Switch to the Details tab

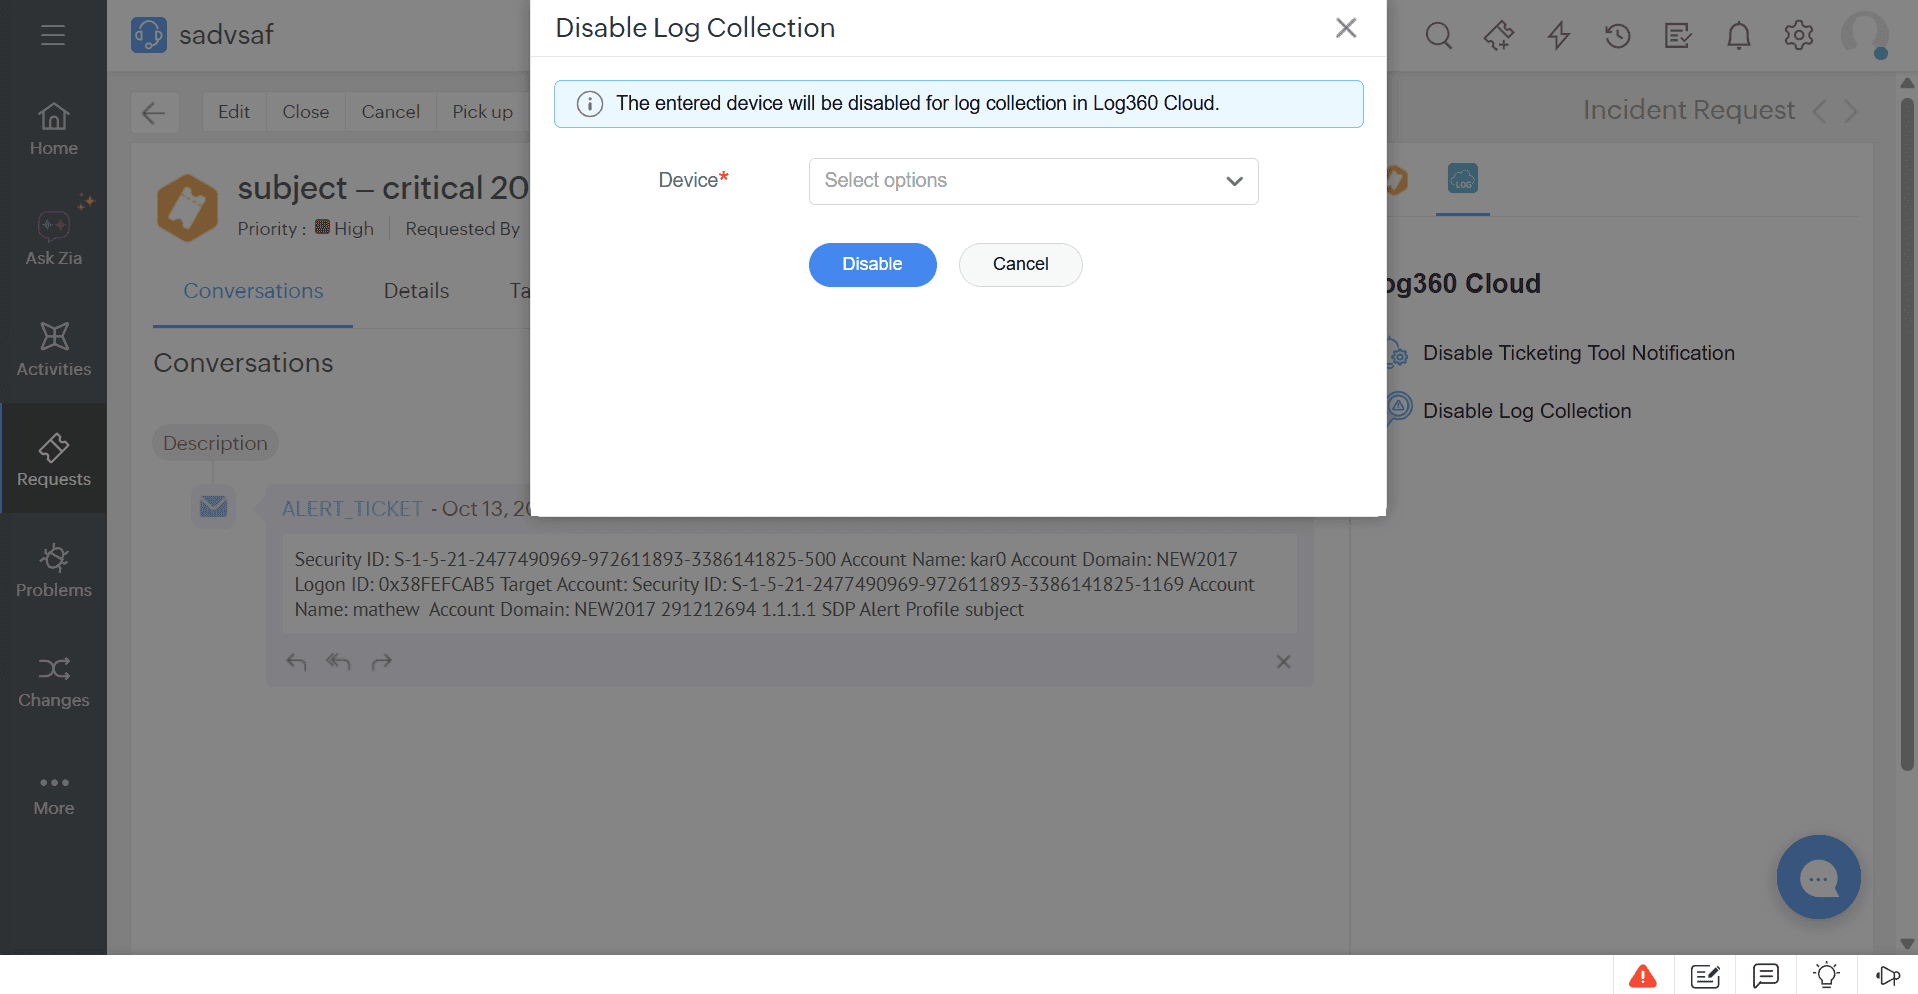tap(416, 290)
